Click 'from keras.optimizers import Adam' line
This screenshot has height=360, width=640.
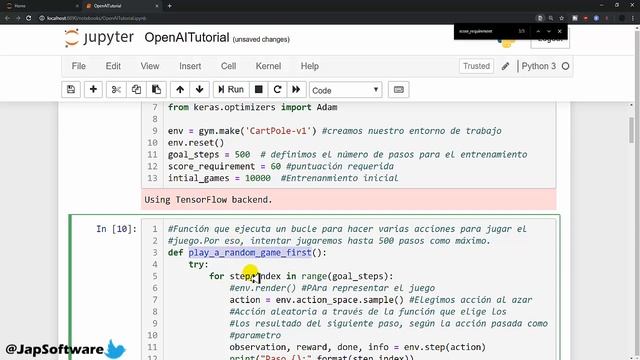[253, 107]
